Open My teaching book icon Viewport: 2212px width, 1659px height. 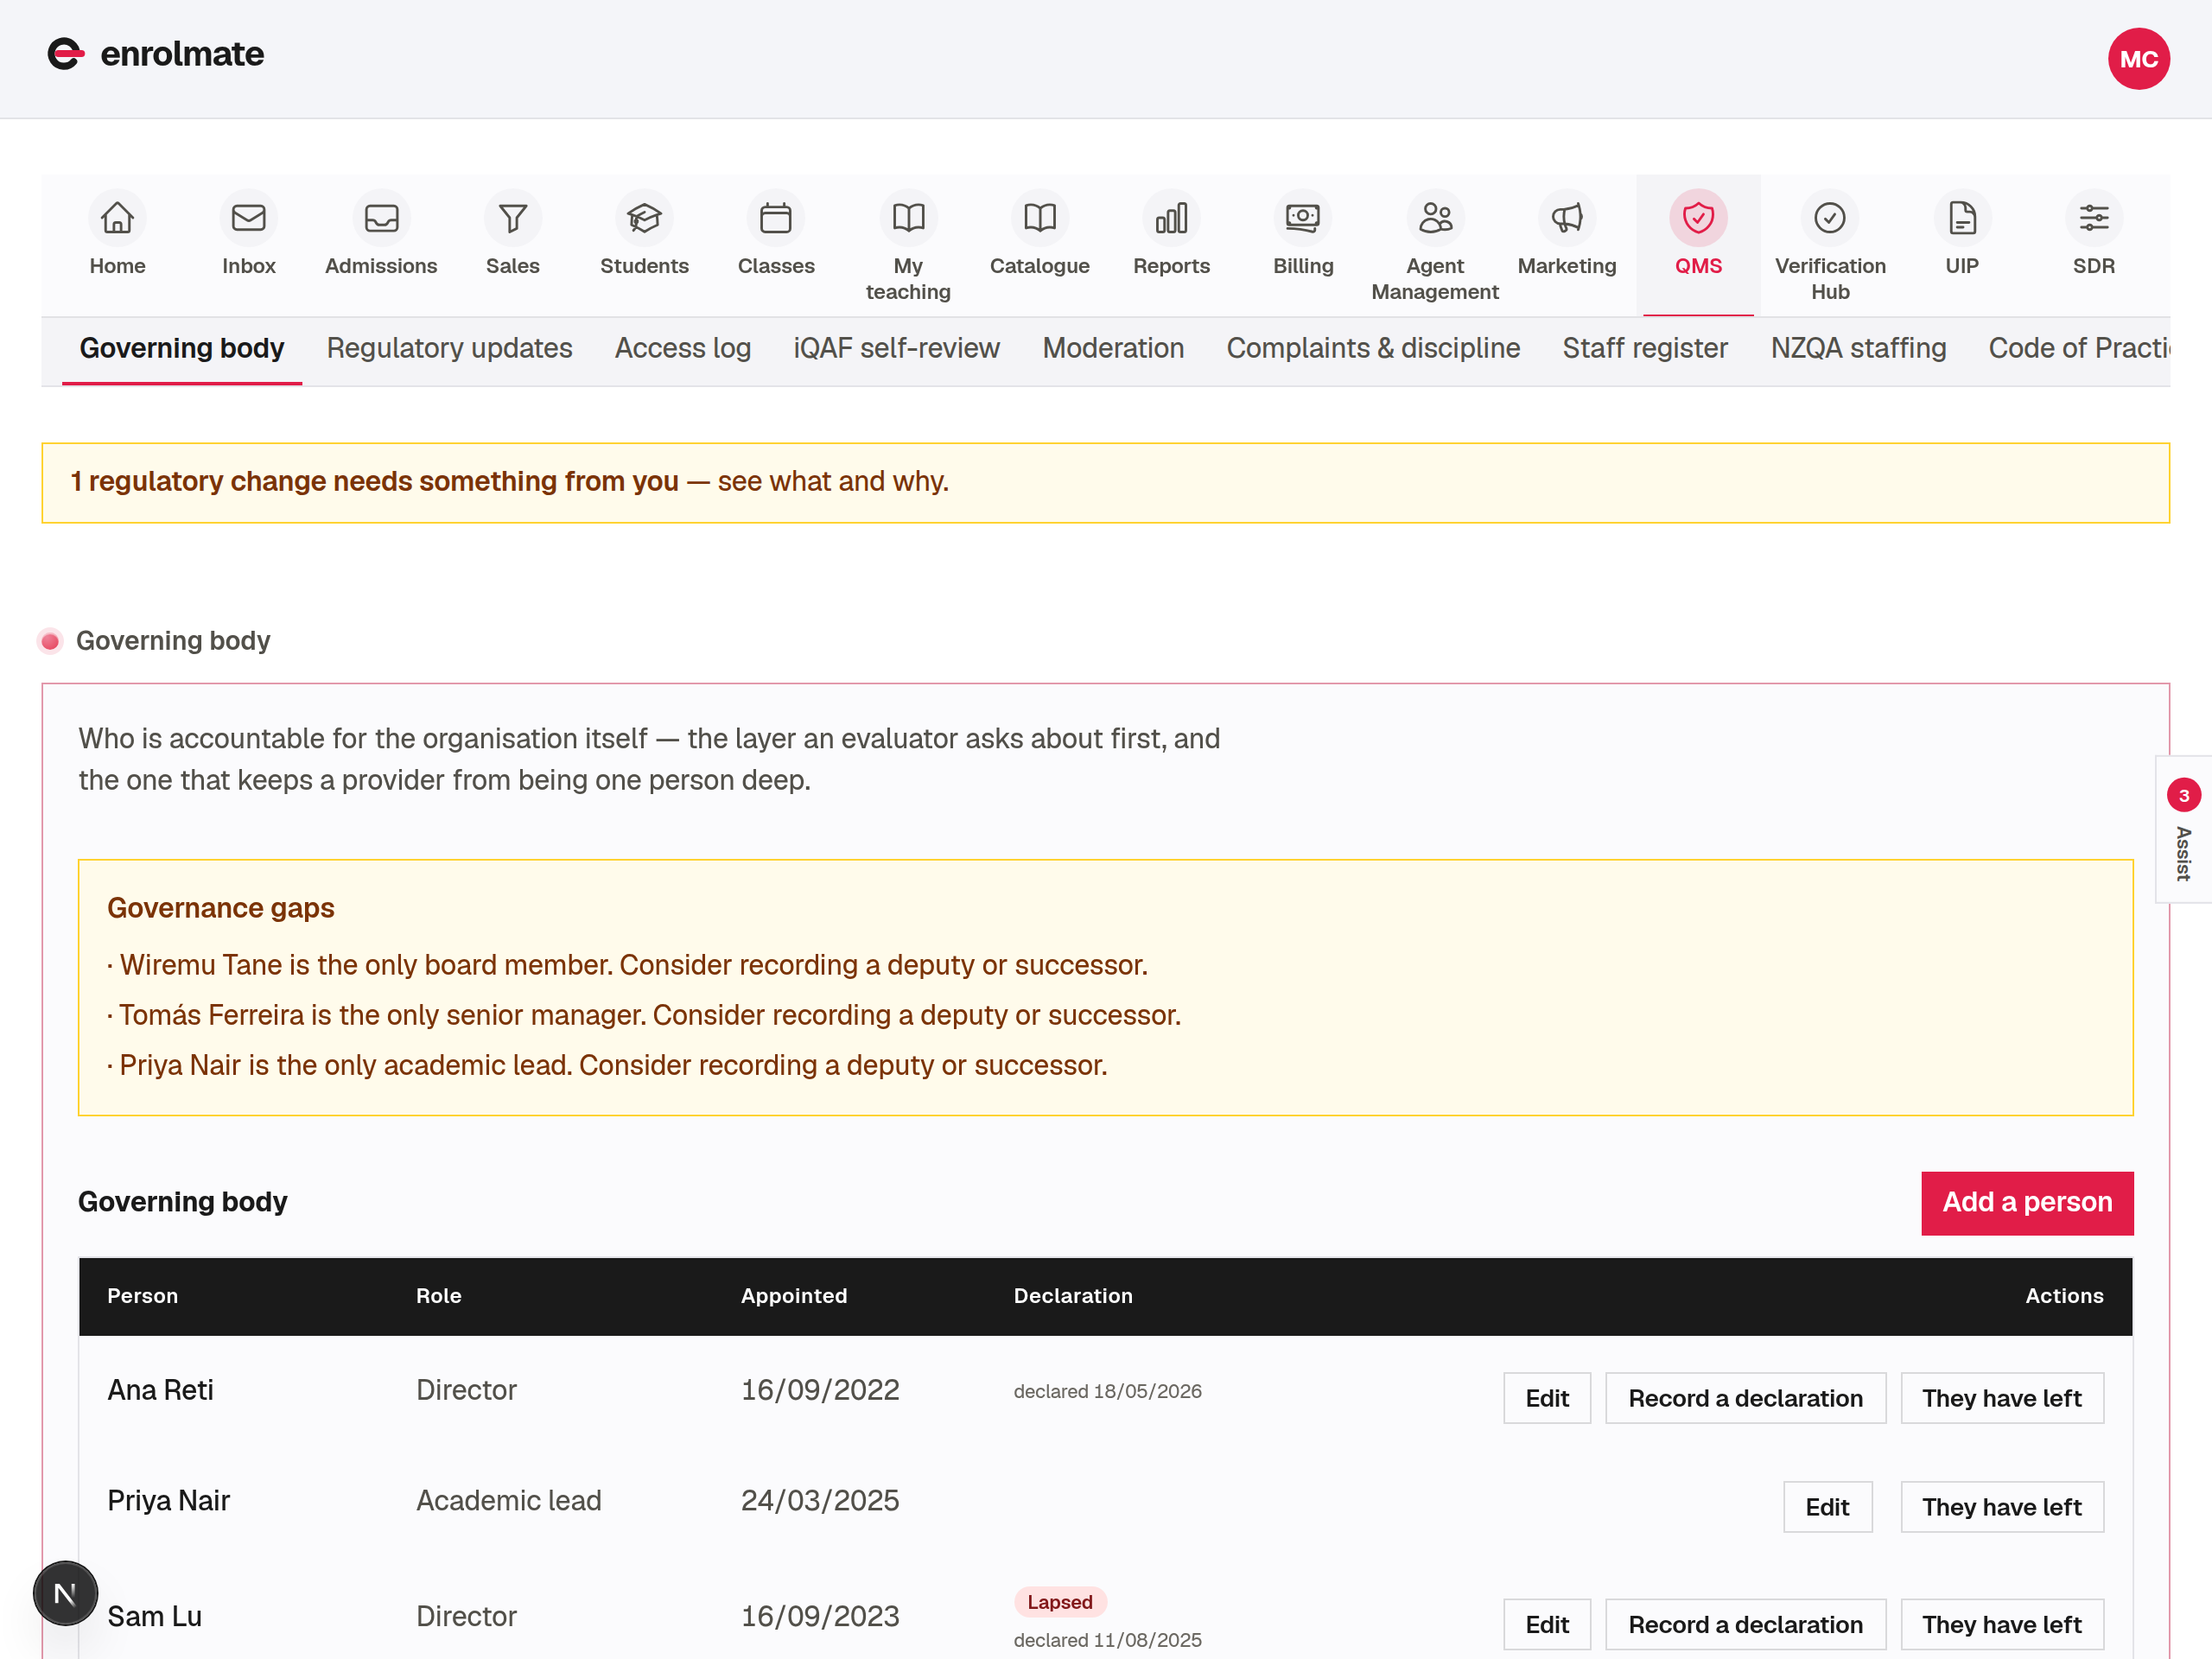coord(908,217)
